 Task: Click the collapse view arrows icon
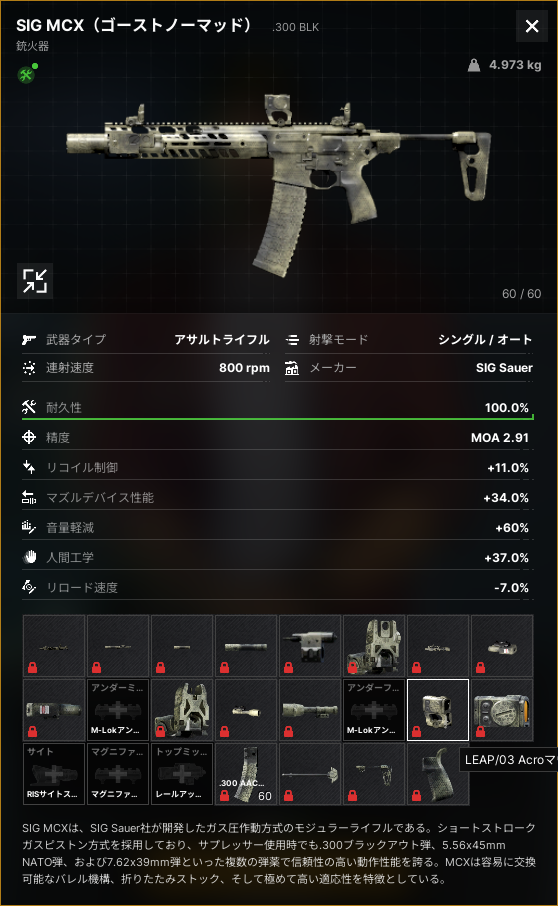coord(35,281)
